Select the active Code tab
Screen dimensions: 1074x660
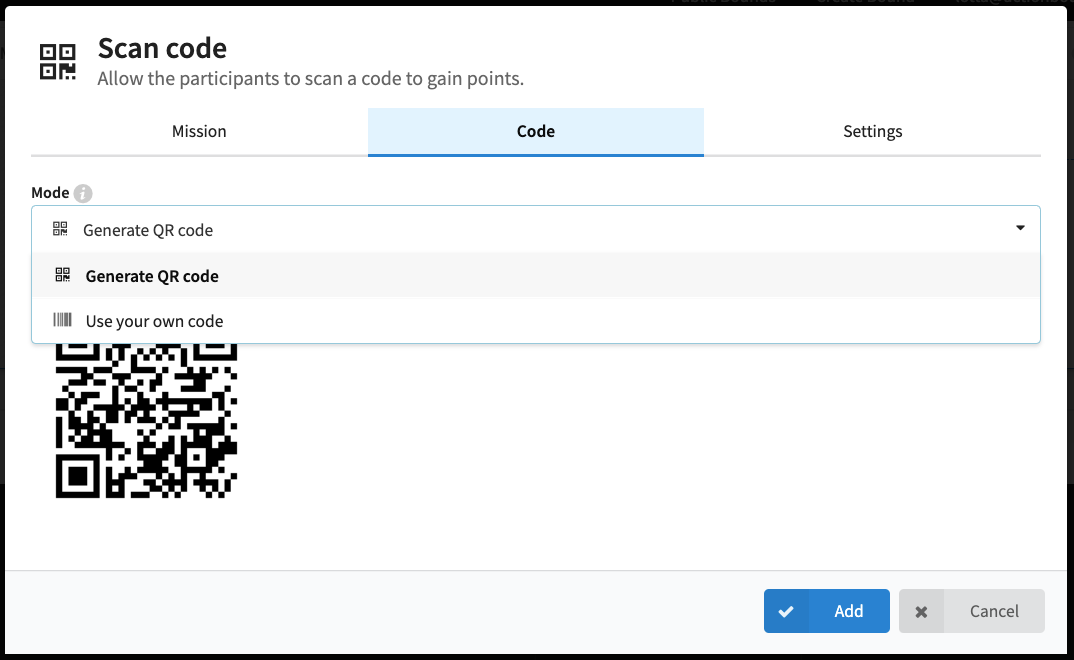(x=536, y=131)
